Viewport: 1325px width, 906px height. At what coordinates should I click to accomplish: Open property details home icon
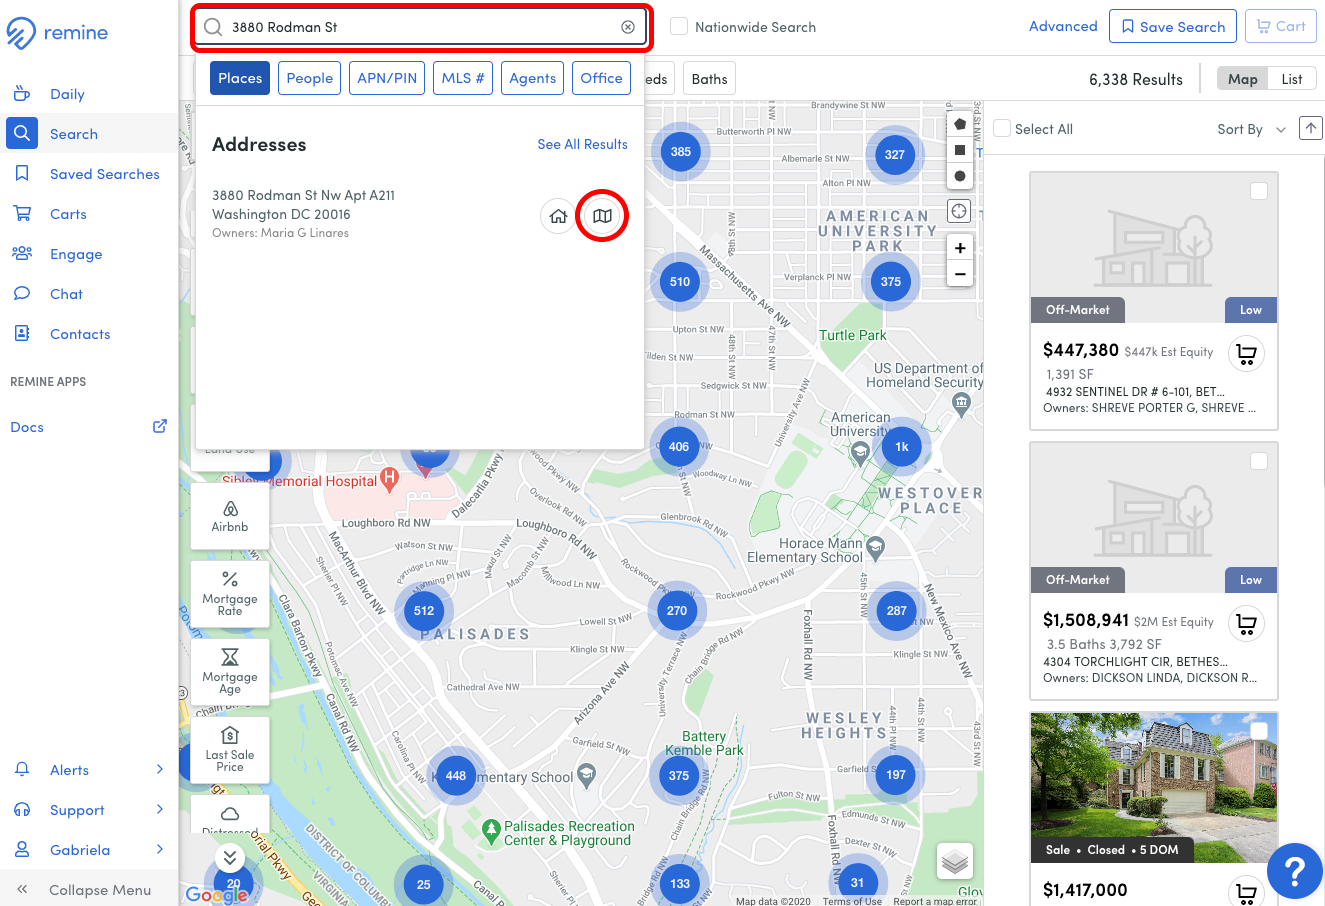[558, 216]
